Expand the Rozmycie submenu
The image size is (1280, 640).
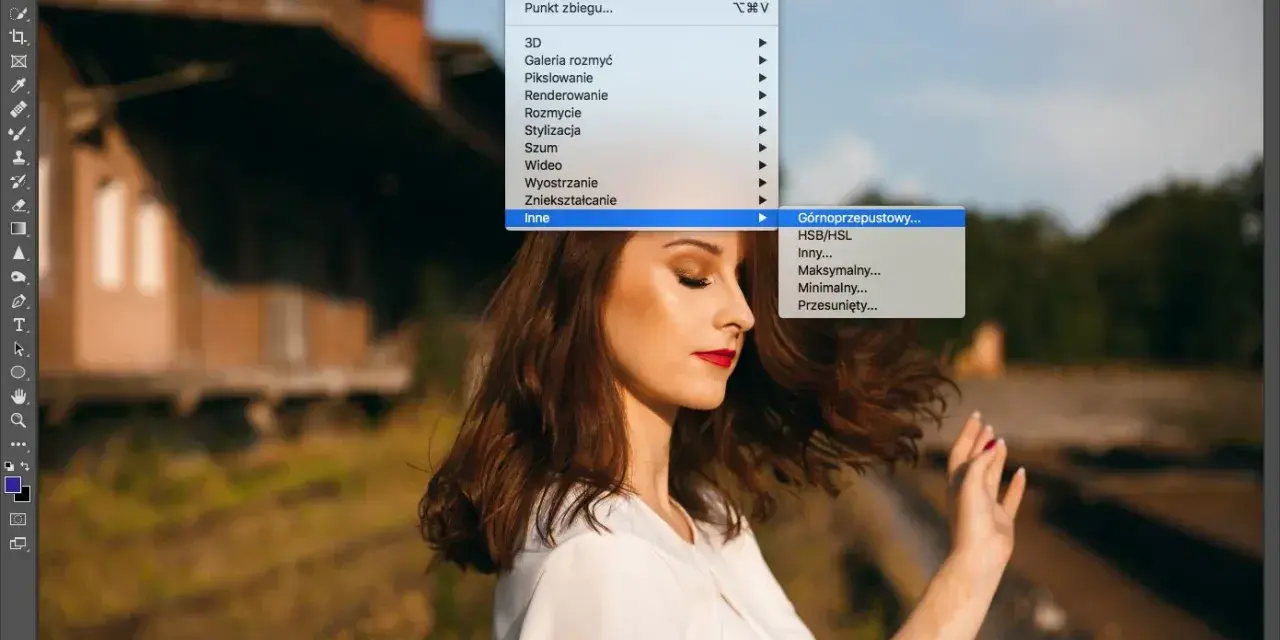pos(642,113)
